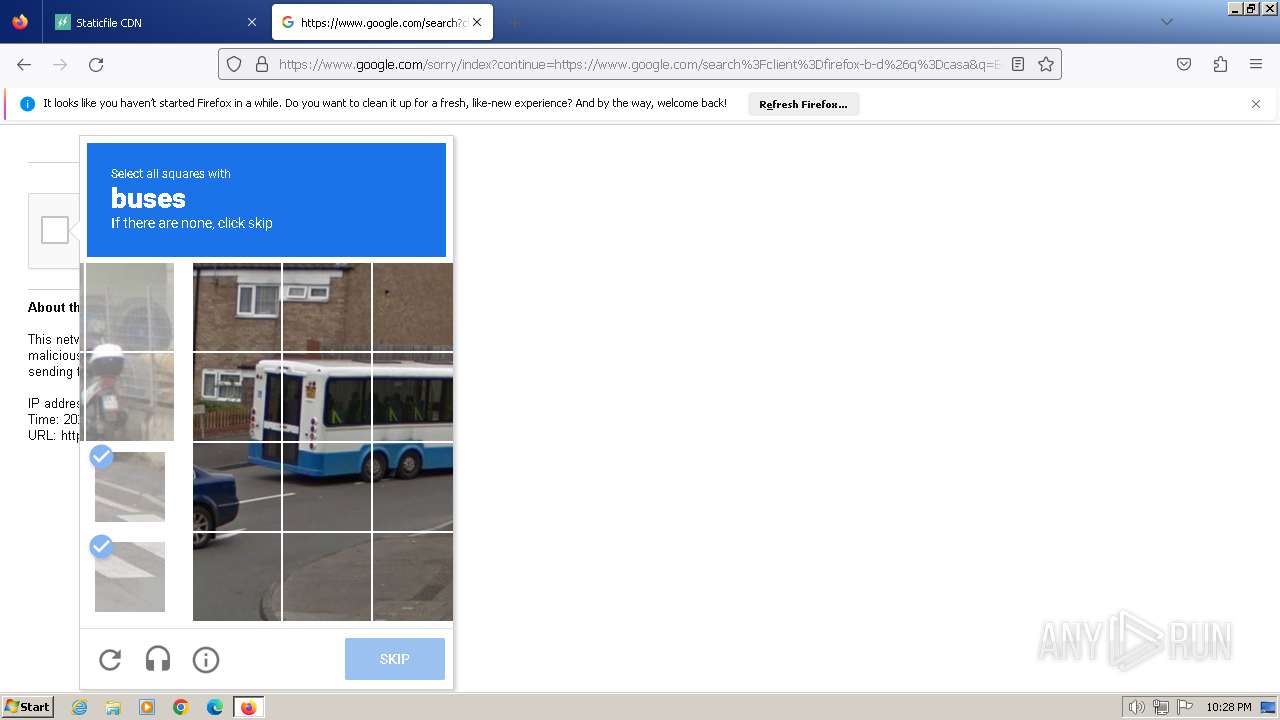Select tile with curb at bottom-left
1280x720 pixels.
pyautogui.click(x=237, y=577)
